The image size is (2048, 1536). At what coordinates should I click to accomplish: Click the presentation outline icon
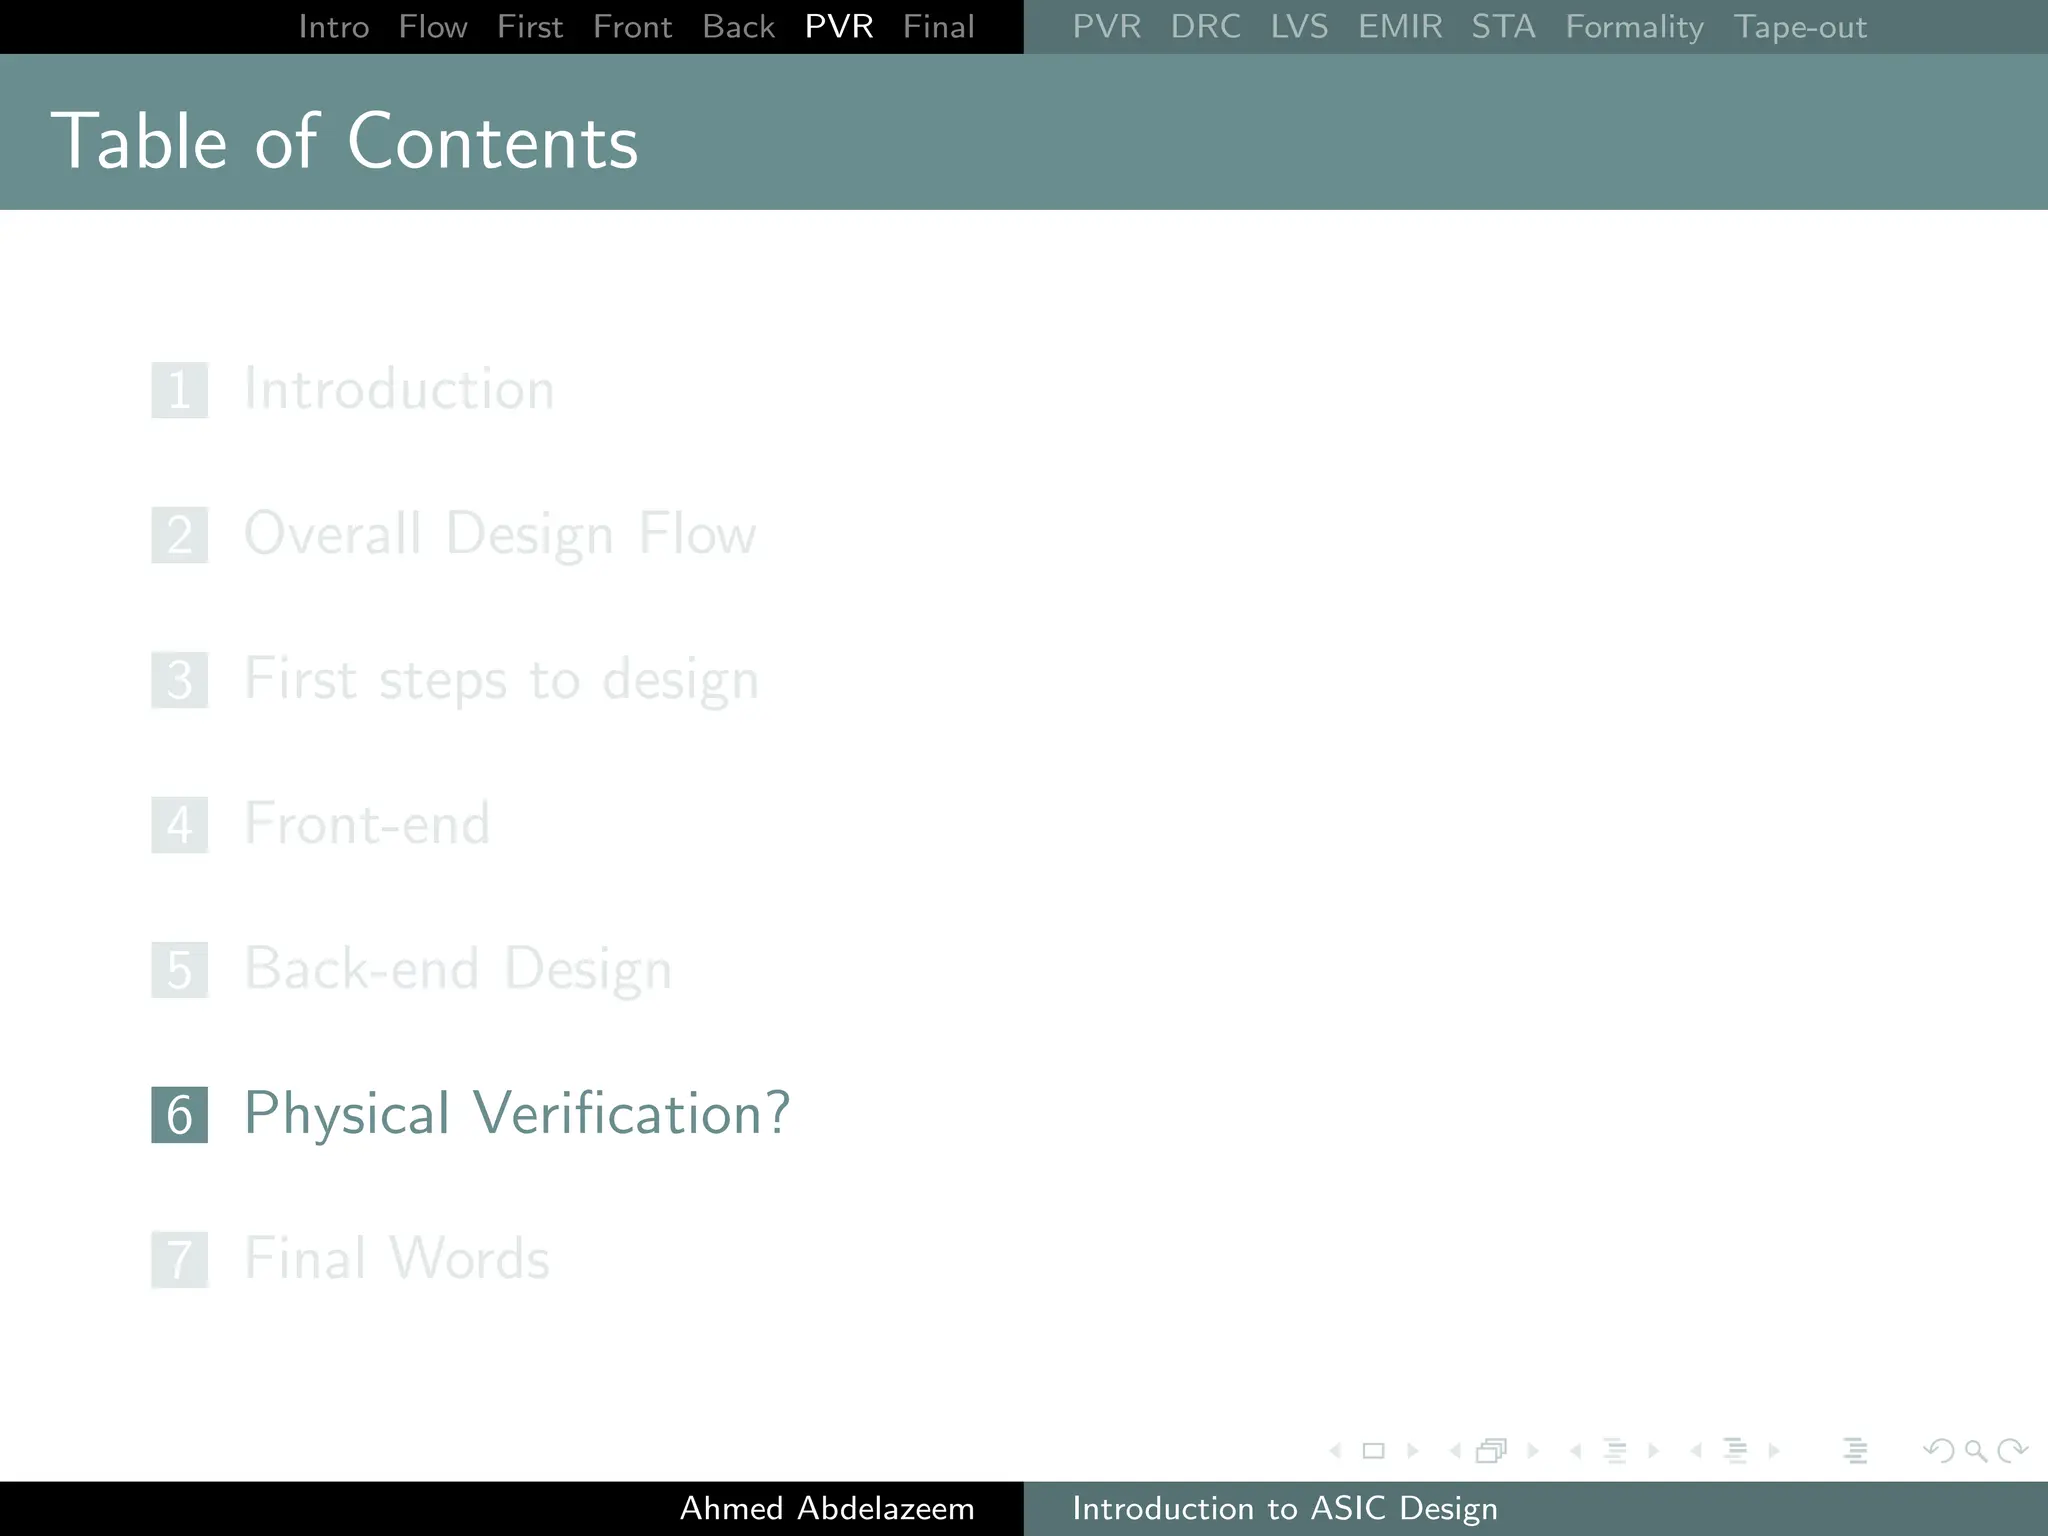tap(1855, 1450)
